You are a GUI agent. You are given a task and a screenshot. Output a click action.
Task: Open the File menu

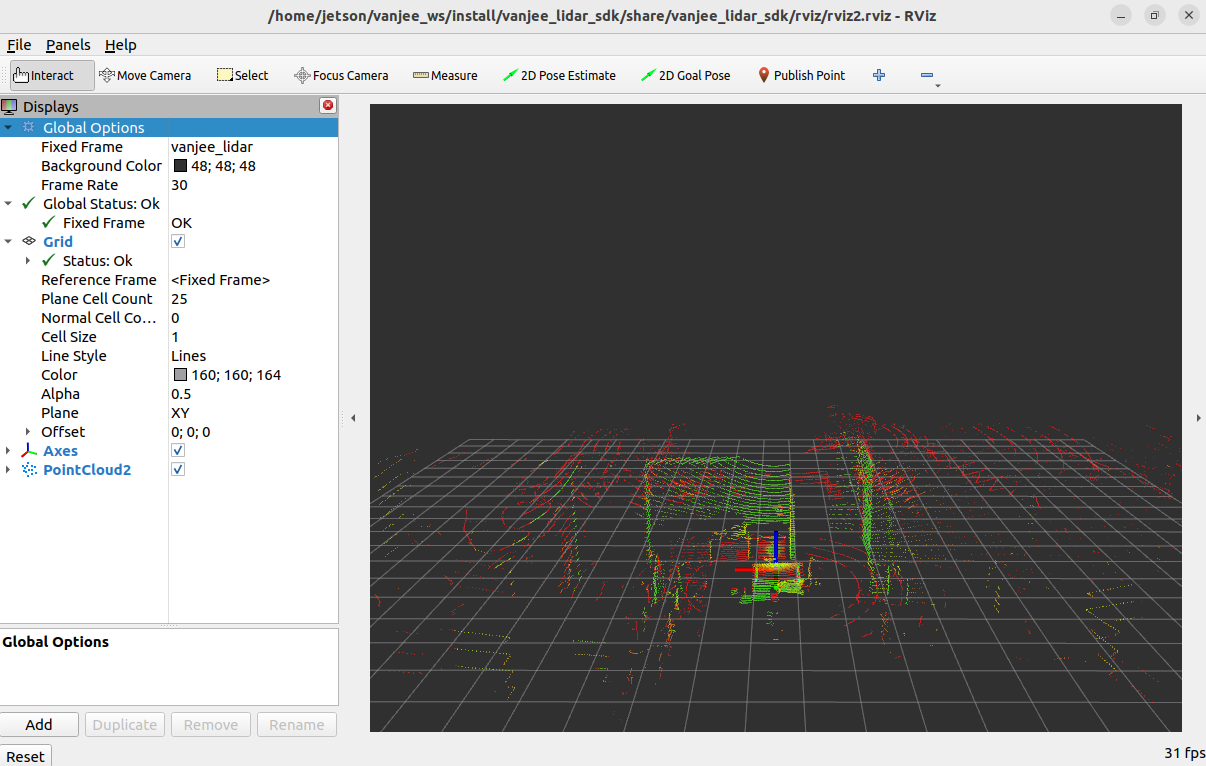pyautogui.click(x=19, y=45)
